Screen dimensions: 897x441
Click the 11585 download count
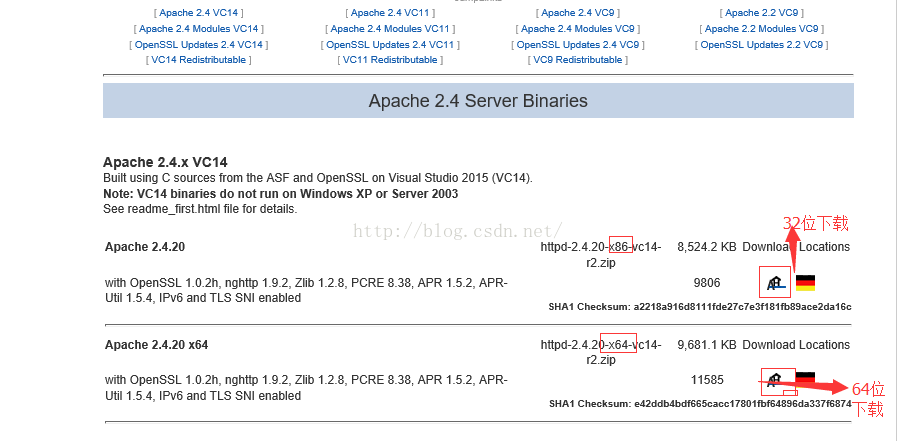coord(707,380)
